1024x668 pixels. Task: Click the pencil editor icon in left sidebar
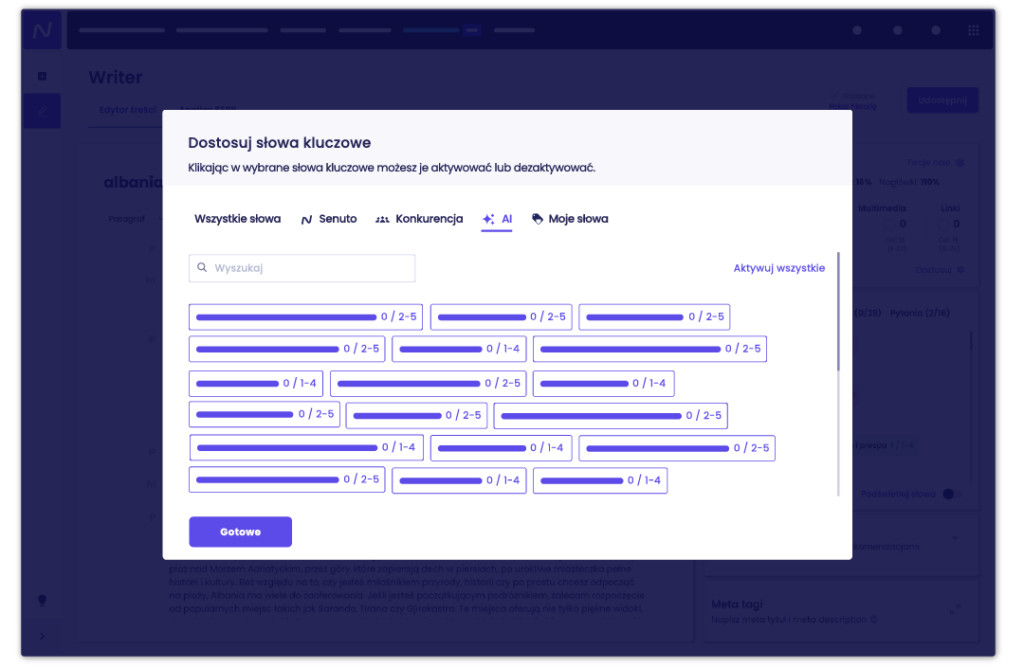click(x=42, y=111)
